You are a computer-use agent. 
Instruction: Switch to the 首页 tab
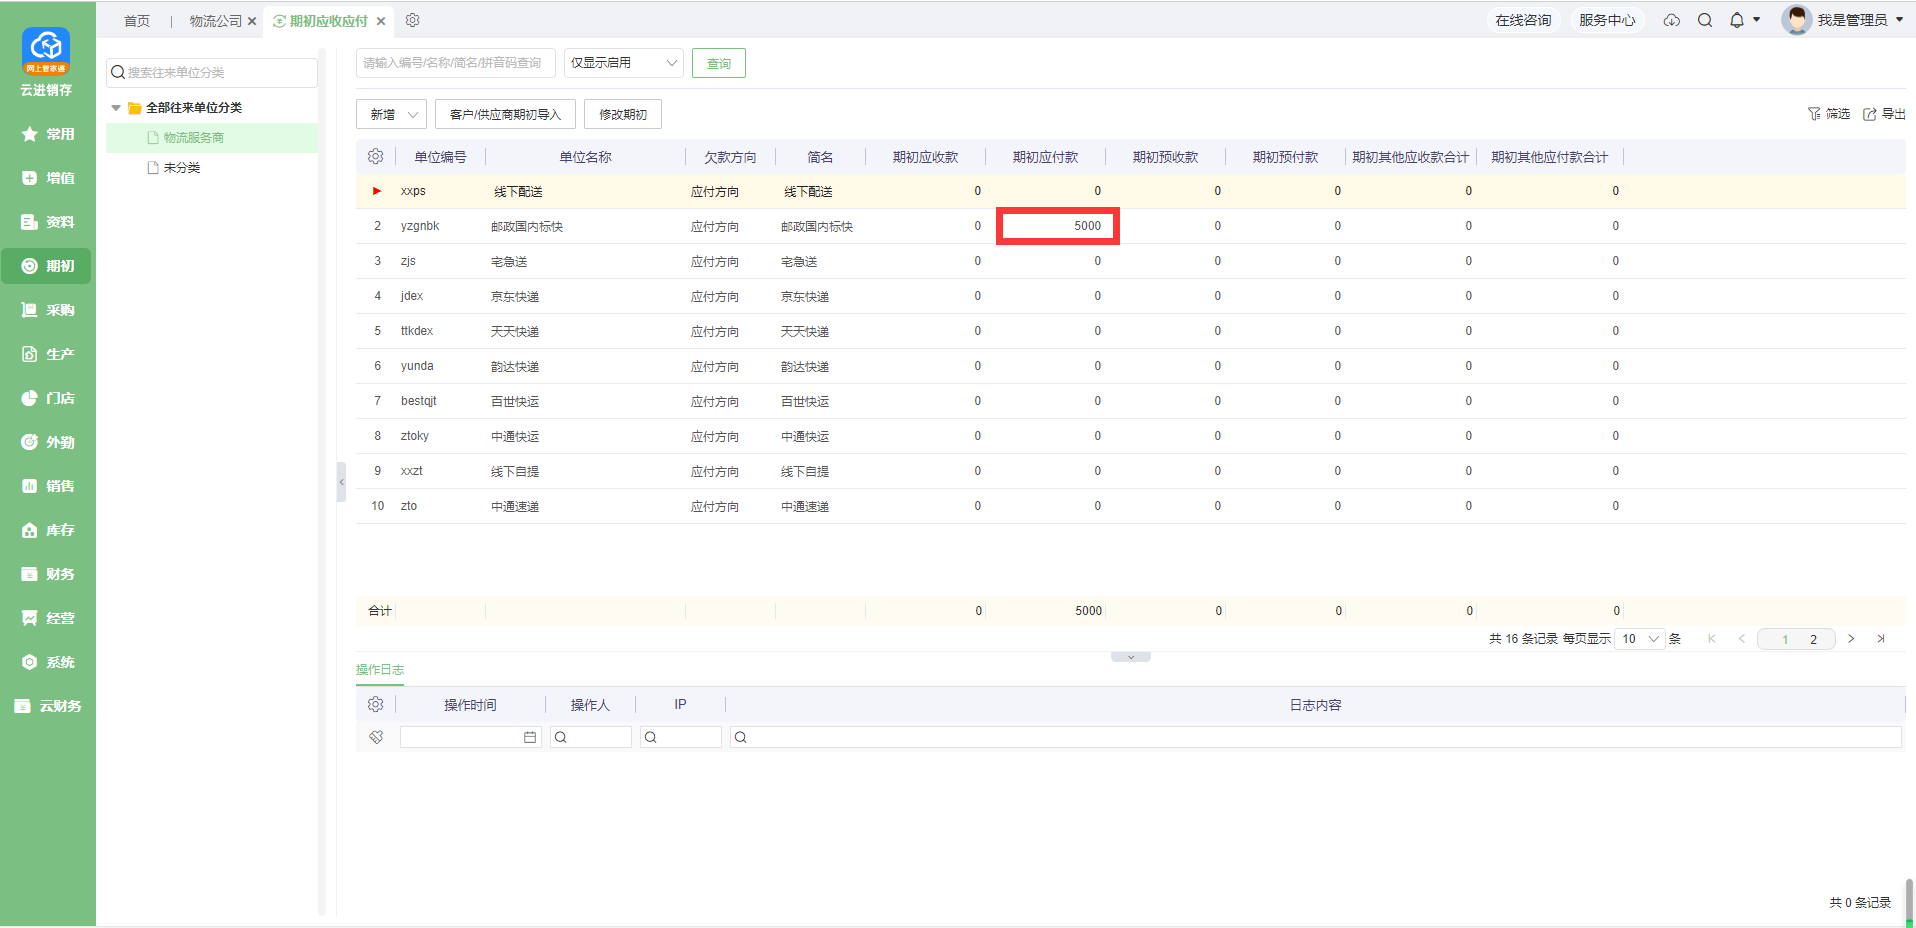pyautogui.click(x=137, y=21)
